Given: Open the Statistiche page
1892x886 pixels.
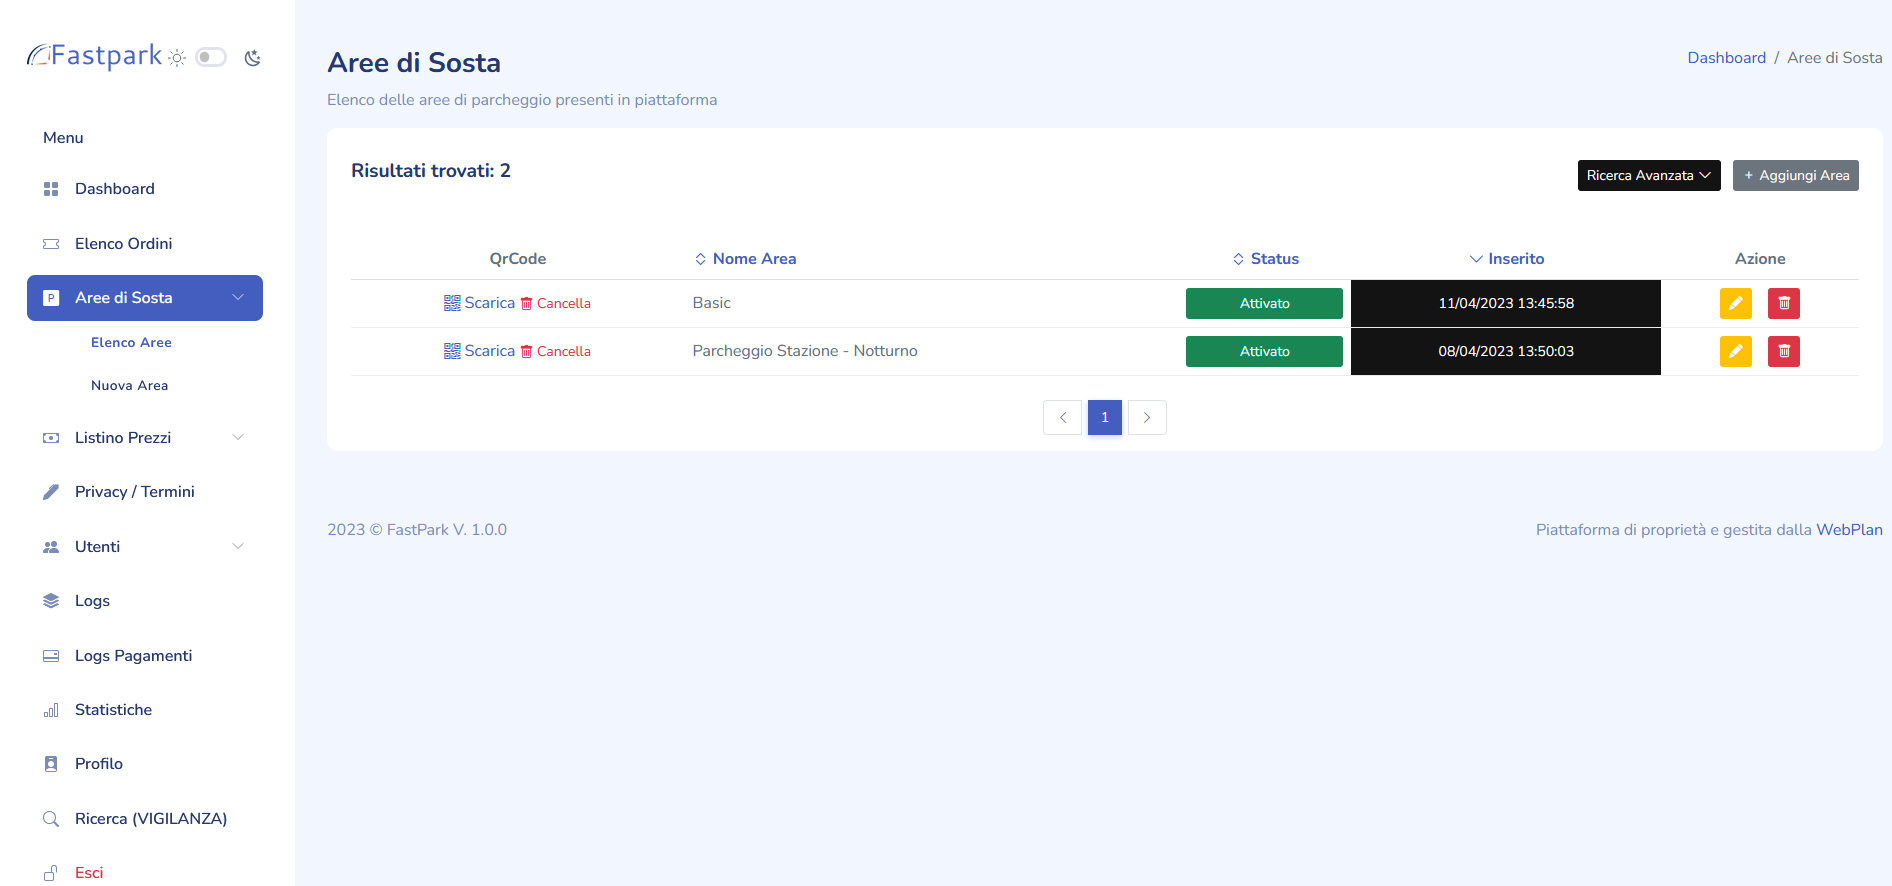Looking at the screenshot, I should pyautogui.click(x=145, y=710).
